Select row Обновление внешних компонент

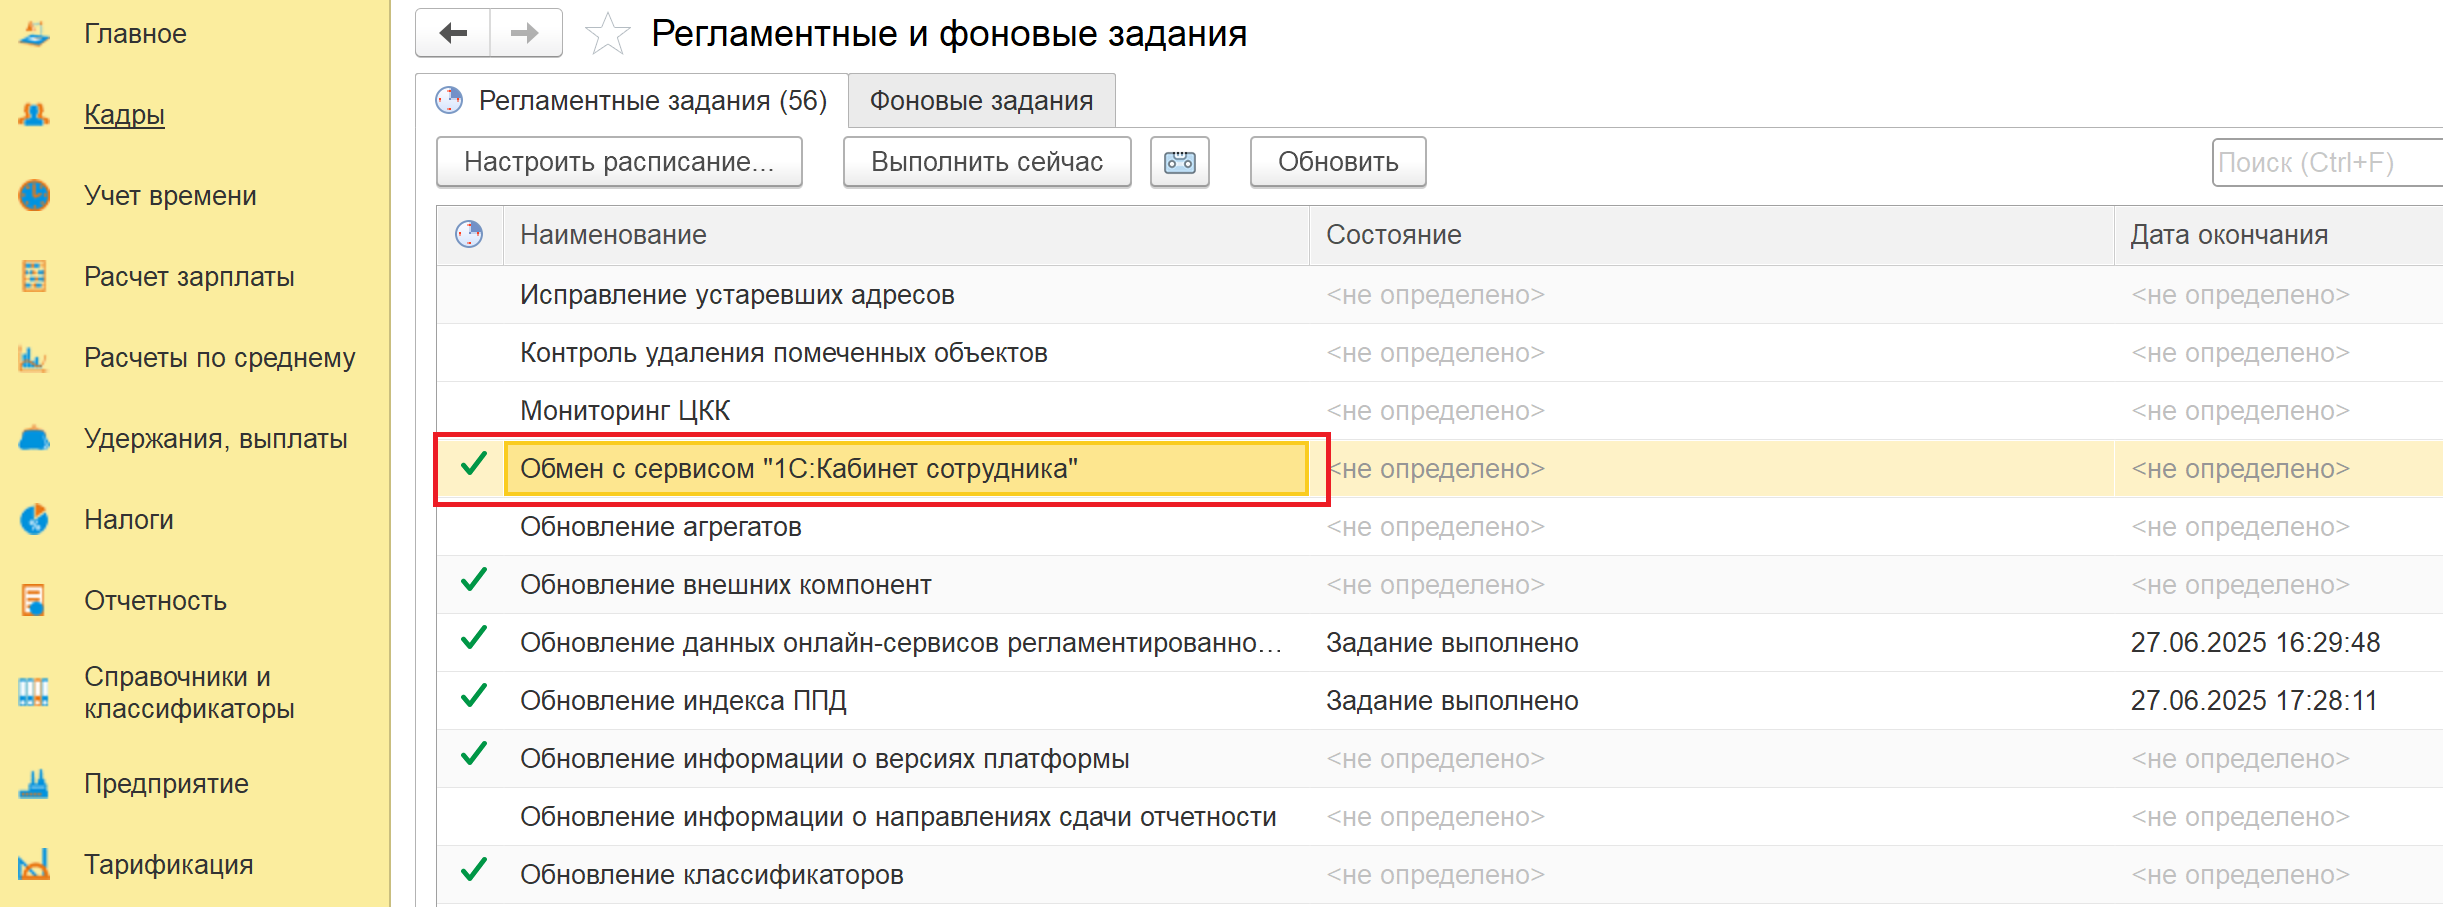(1440, 585)
